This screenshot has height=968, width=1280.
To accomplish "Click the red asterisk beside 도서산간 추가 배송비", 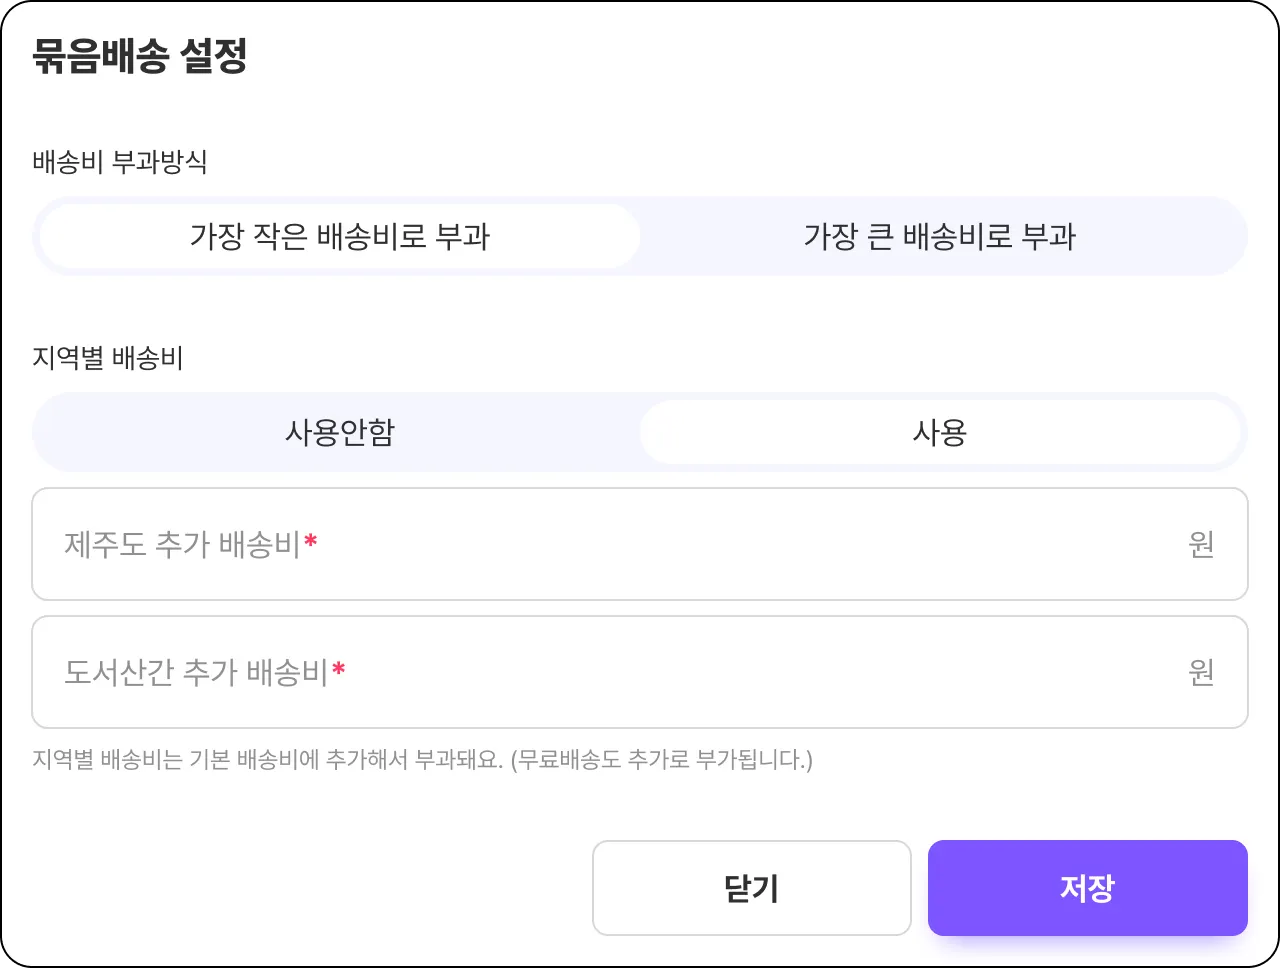I will 339,670.
